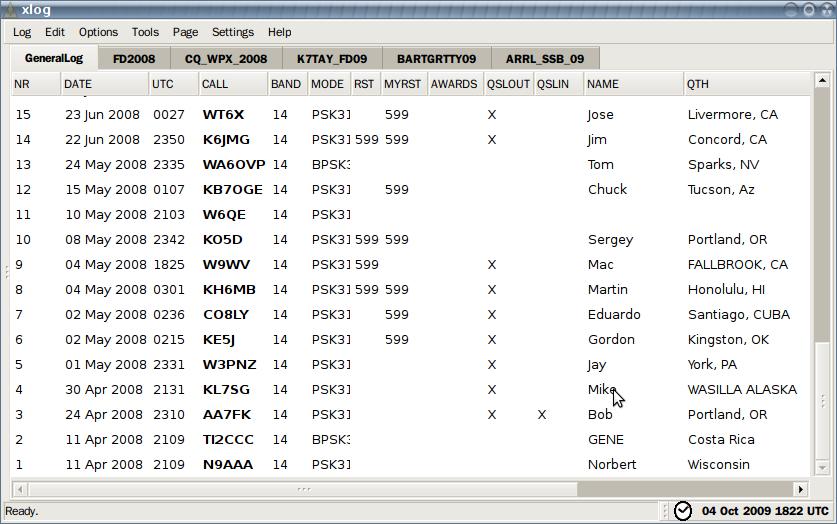Select the ARRL_SSB_09 tab

click(x=545, y=59)
